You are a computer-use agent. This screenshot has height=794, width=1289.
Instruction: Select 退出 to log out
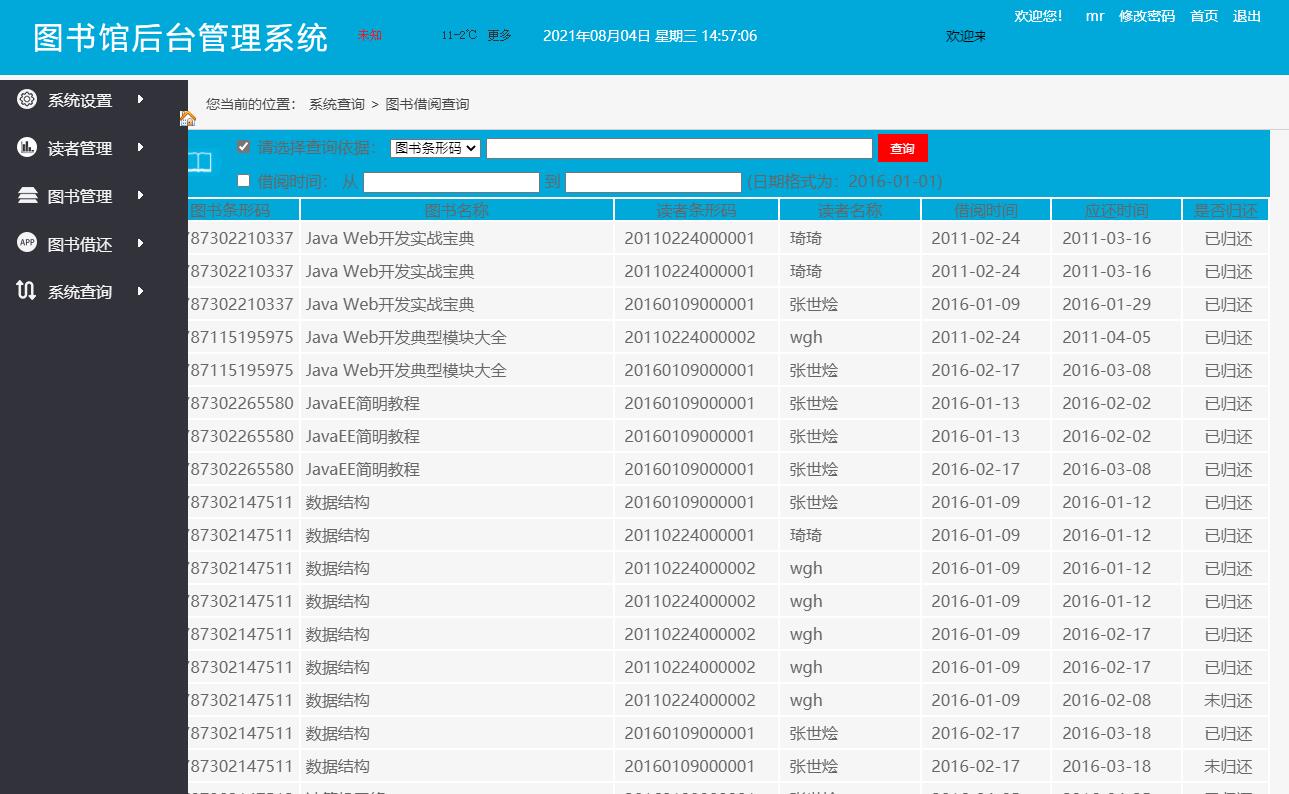pos(1246,16)
